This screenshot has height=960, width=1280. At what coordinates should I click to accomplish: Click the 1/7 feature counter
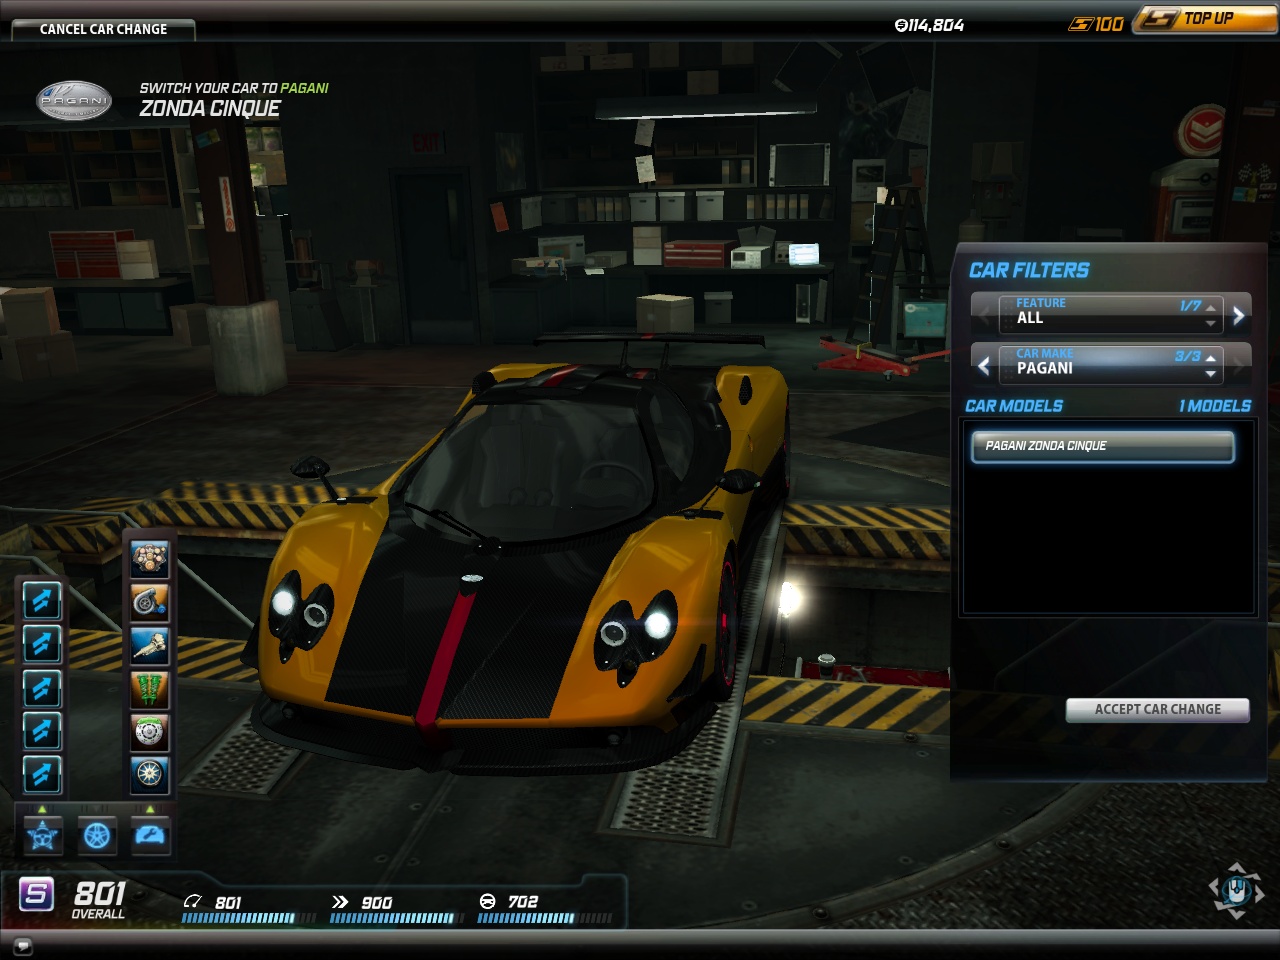(1190, 306)
